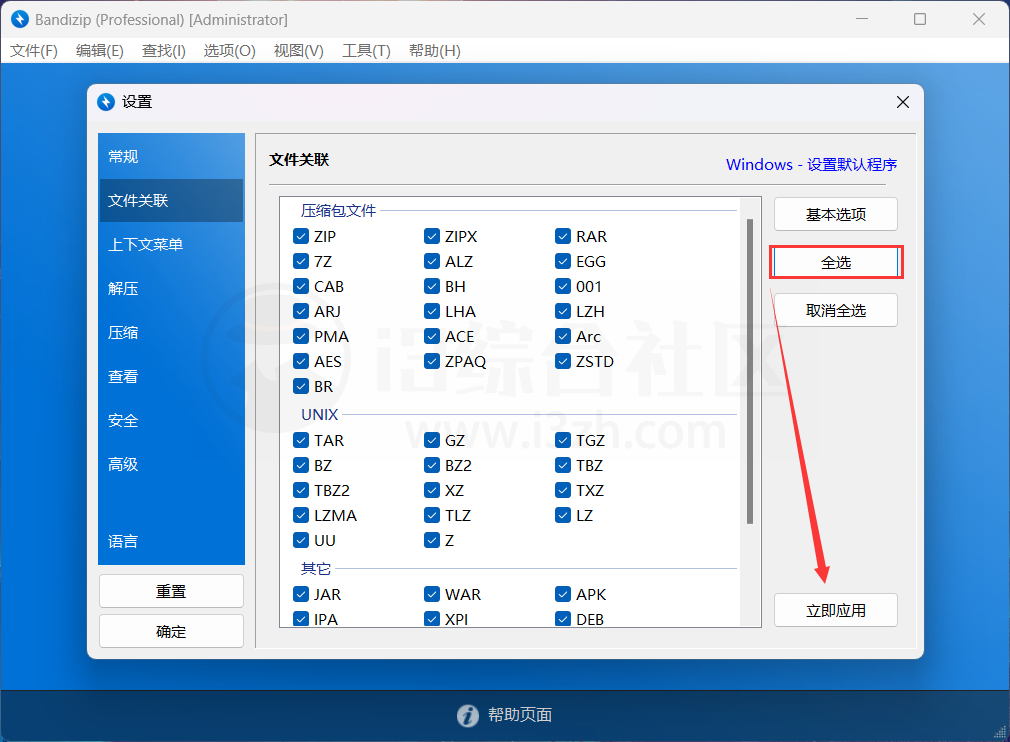Open the 语言 settings tab
This screenshot has width=1010, height=742.
click(x=171, y=541)
